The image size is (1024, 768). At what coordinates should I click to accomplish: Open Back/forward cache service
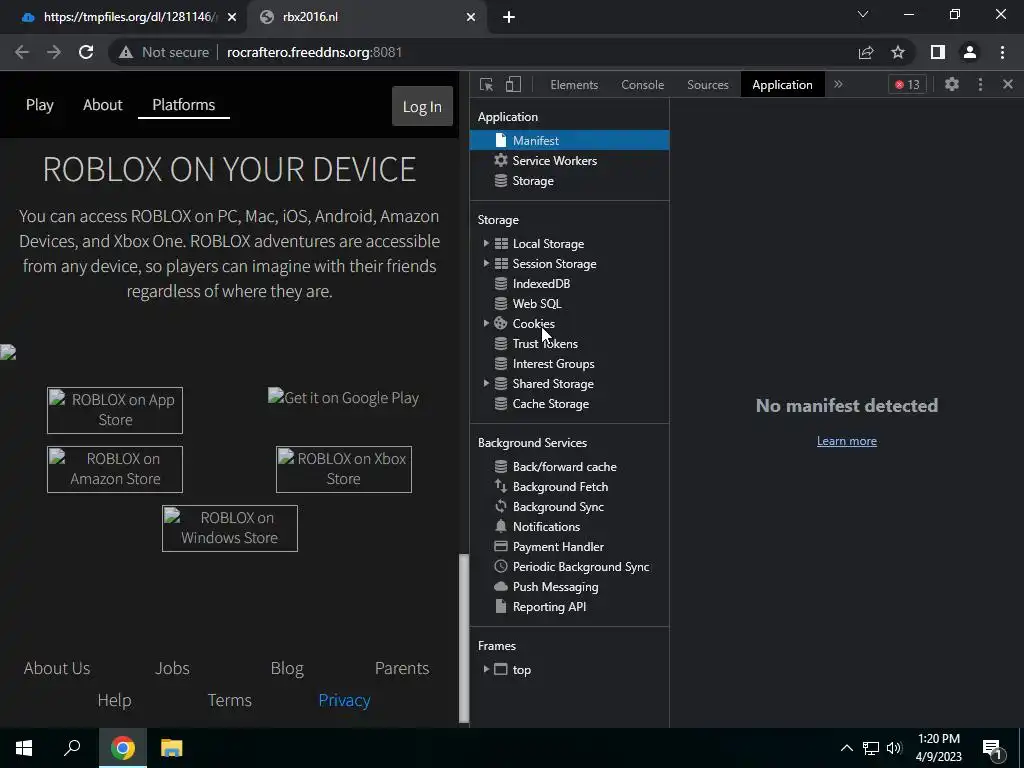[564, 467]
